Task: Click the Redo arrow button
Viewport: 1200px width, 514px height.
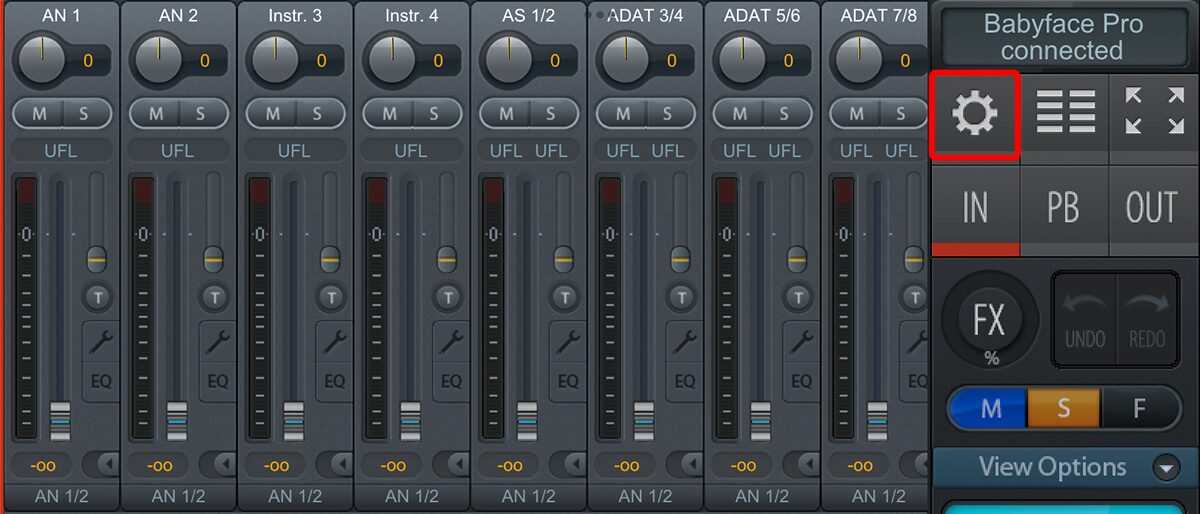Action: coord(1146,318)
